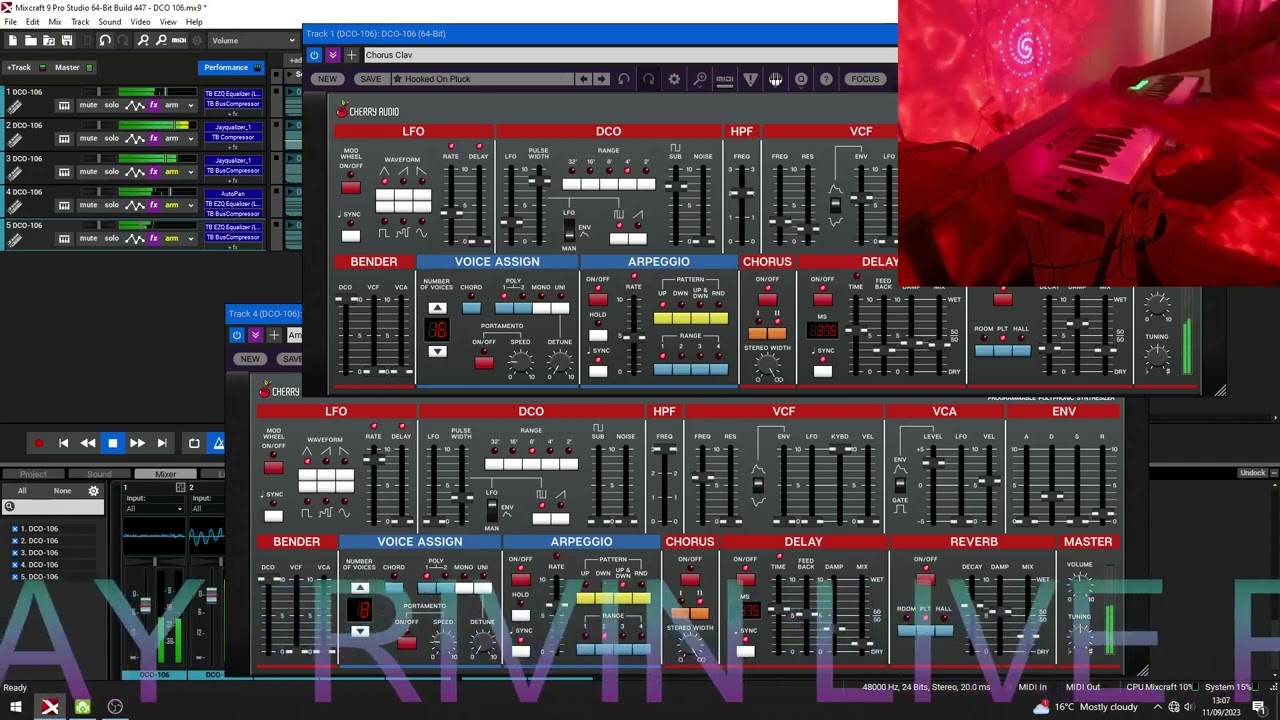Open Hooked On Pluck preset selector
The image size is (1280, 720).
click(483, 79)
